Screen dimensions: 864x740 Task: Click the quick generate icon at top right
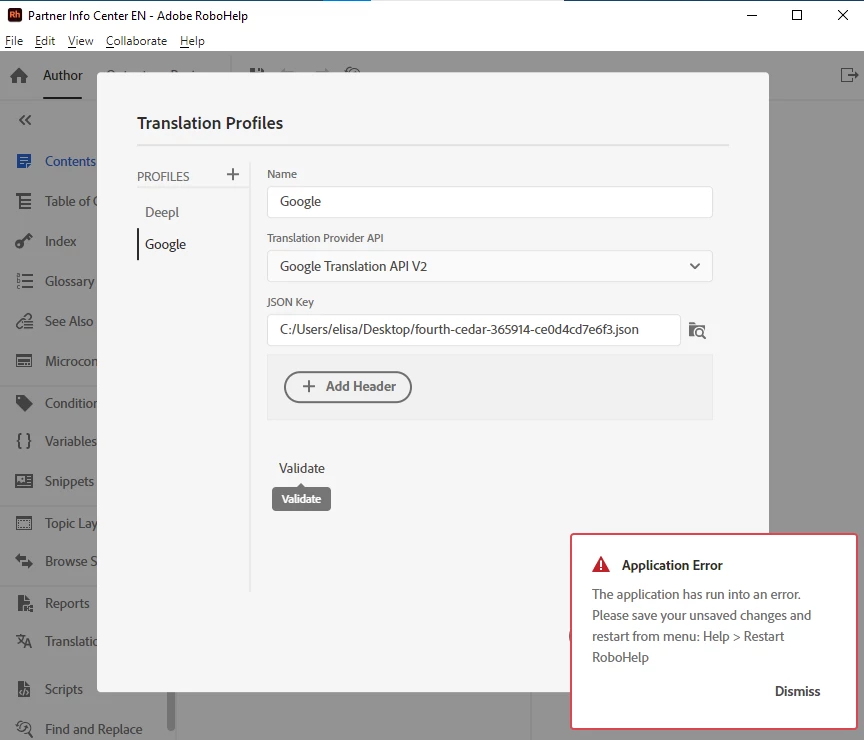[x=849, y=75]
